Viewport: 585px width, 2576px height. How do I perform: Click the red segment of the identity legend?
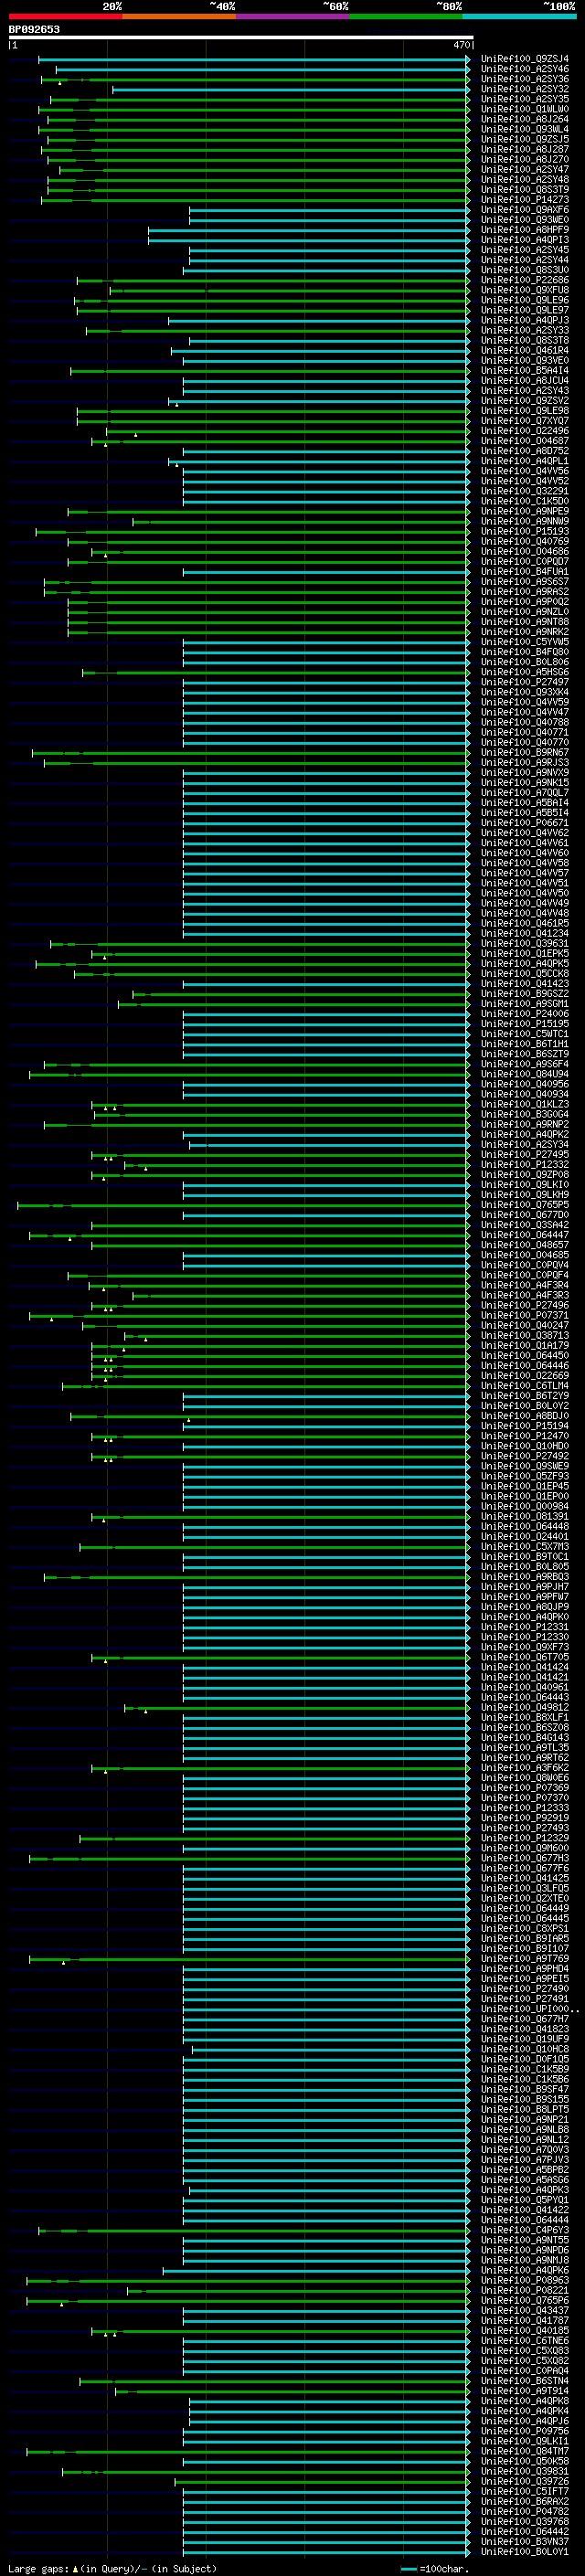[65, 17]
